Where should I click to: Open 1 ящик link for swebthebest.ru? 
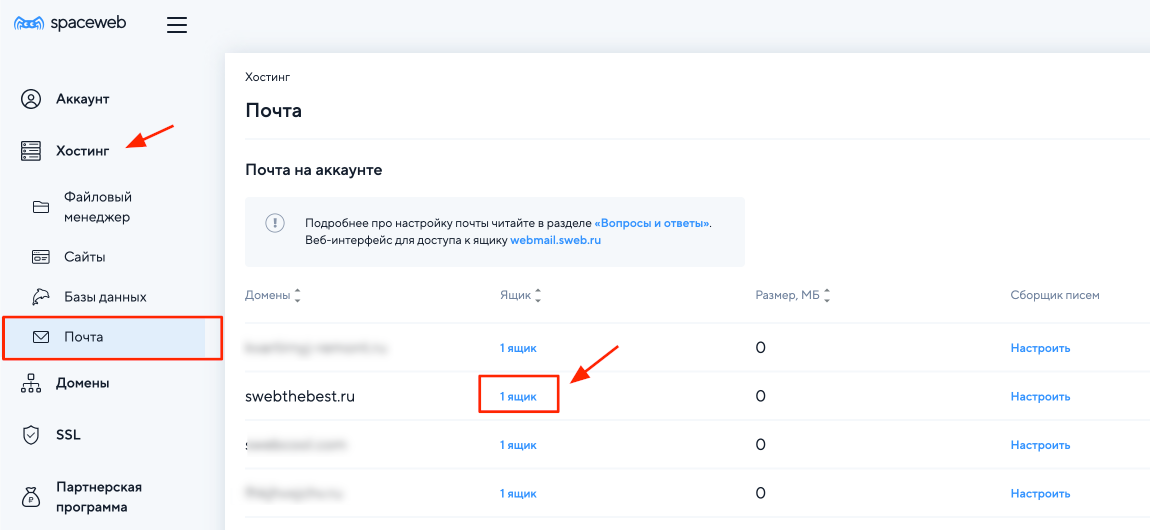coord(518,396)
